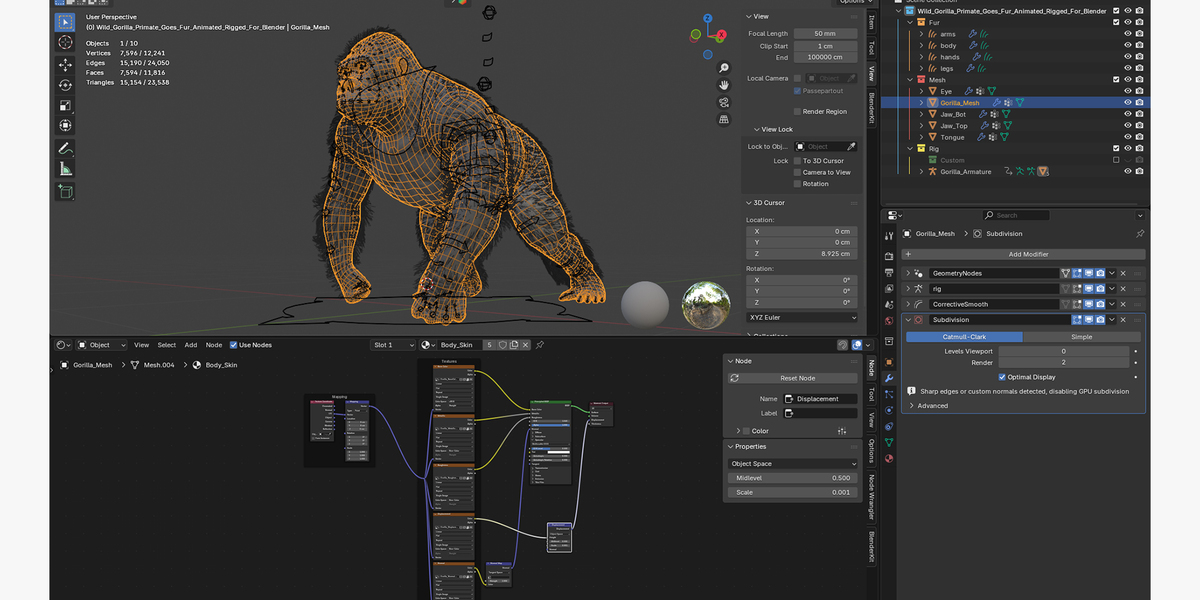Hide Gorilla_Mesh using its eye icon
The image size is (1200, 600).
(1128, 102)
